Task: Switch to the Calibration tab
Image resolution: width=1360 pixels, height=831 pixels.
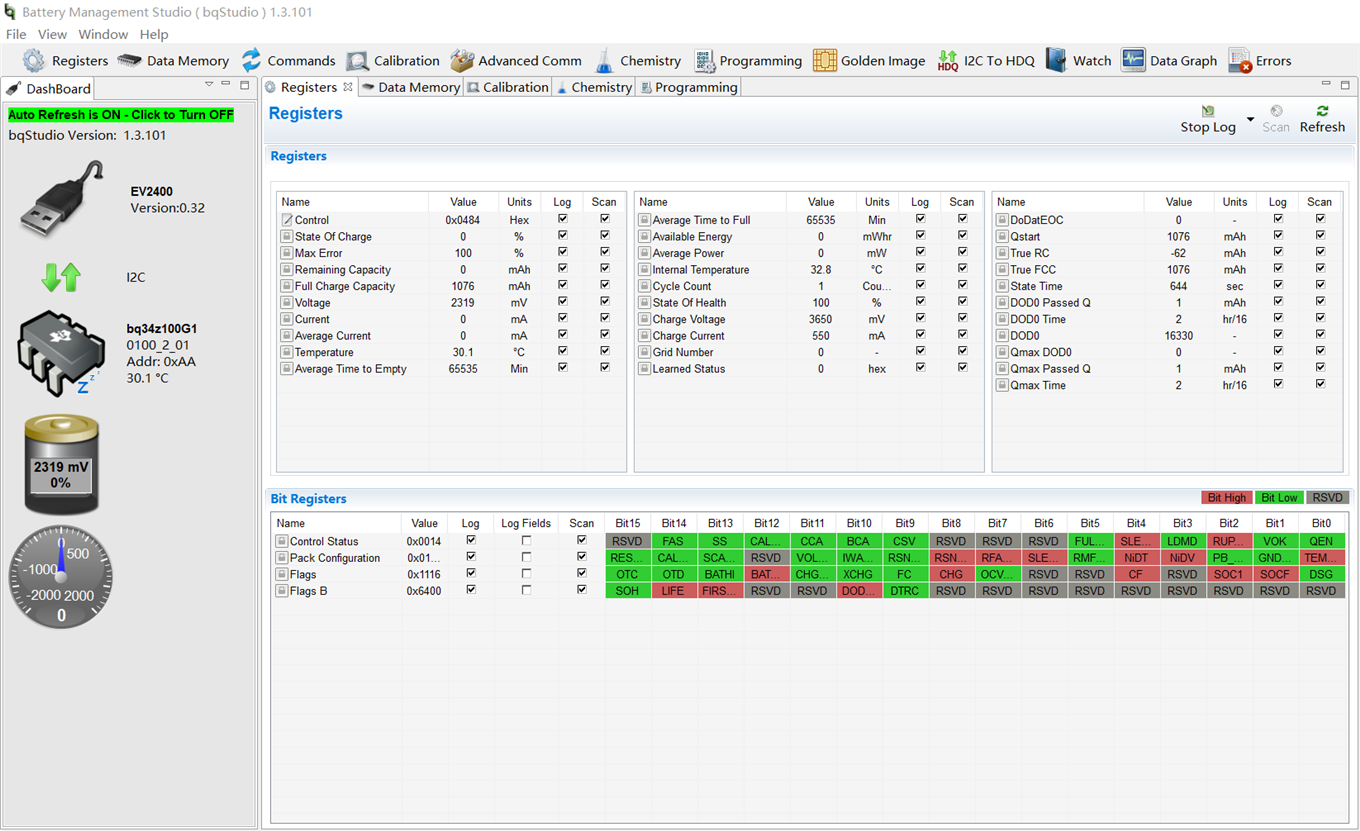Action: (508, 87)
